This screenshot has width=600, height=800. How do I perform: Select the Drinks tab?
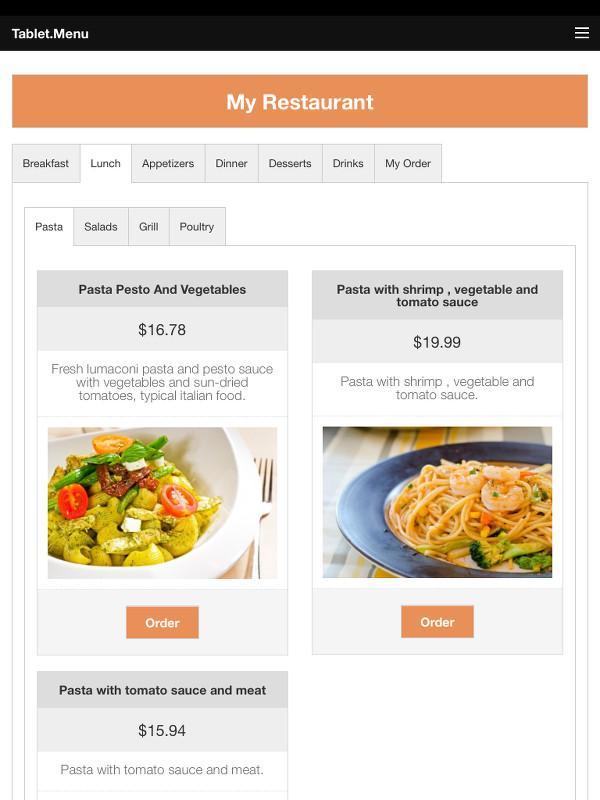click(x=348, y=163)
